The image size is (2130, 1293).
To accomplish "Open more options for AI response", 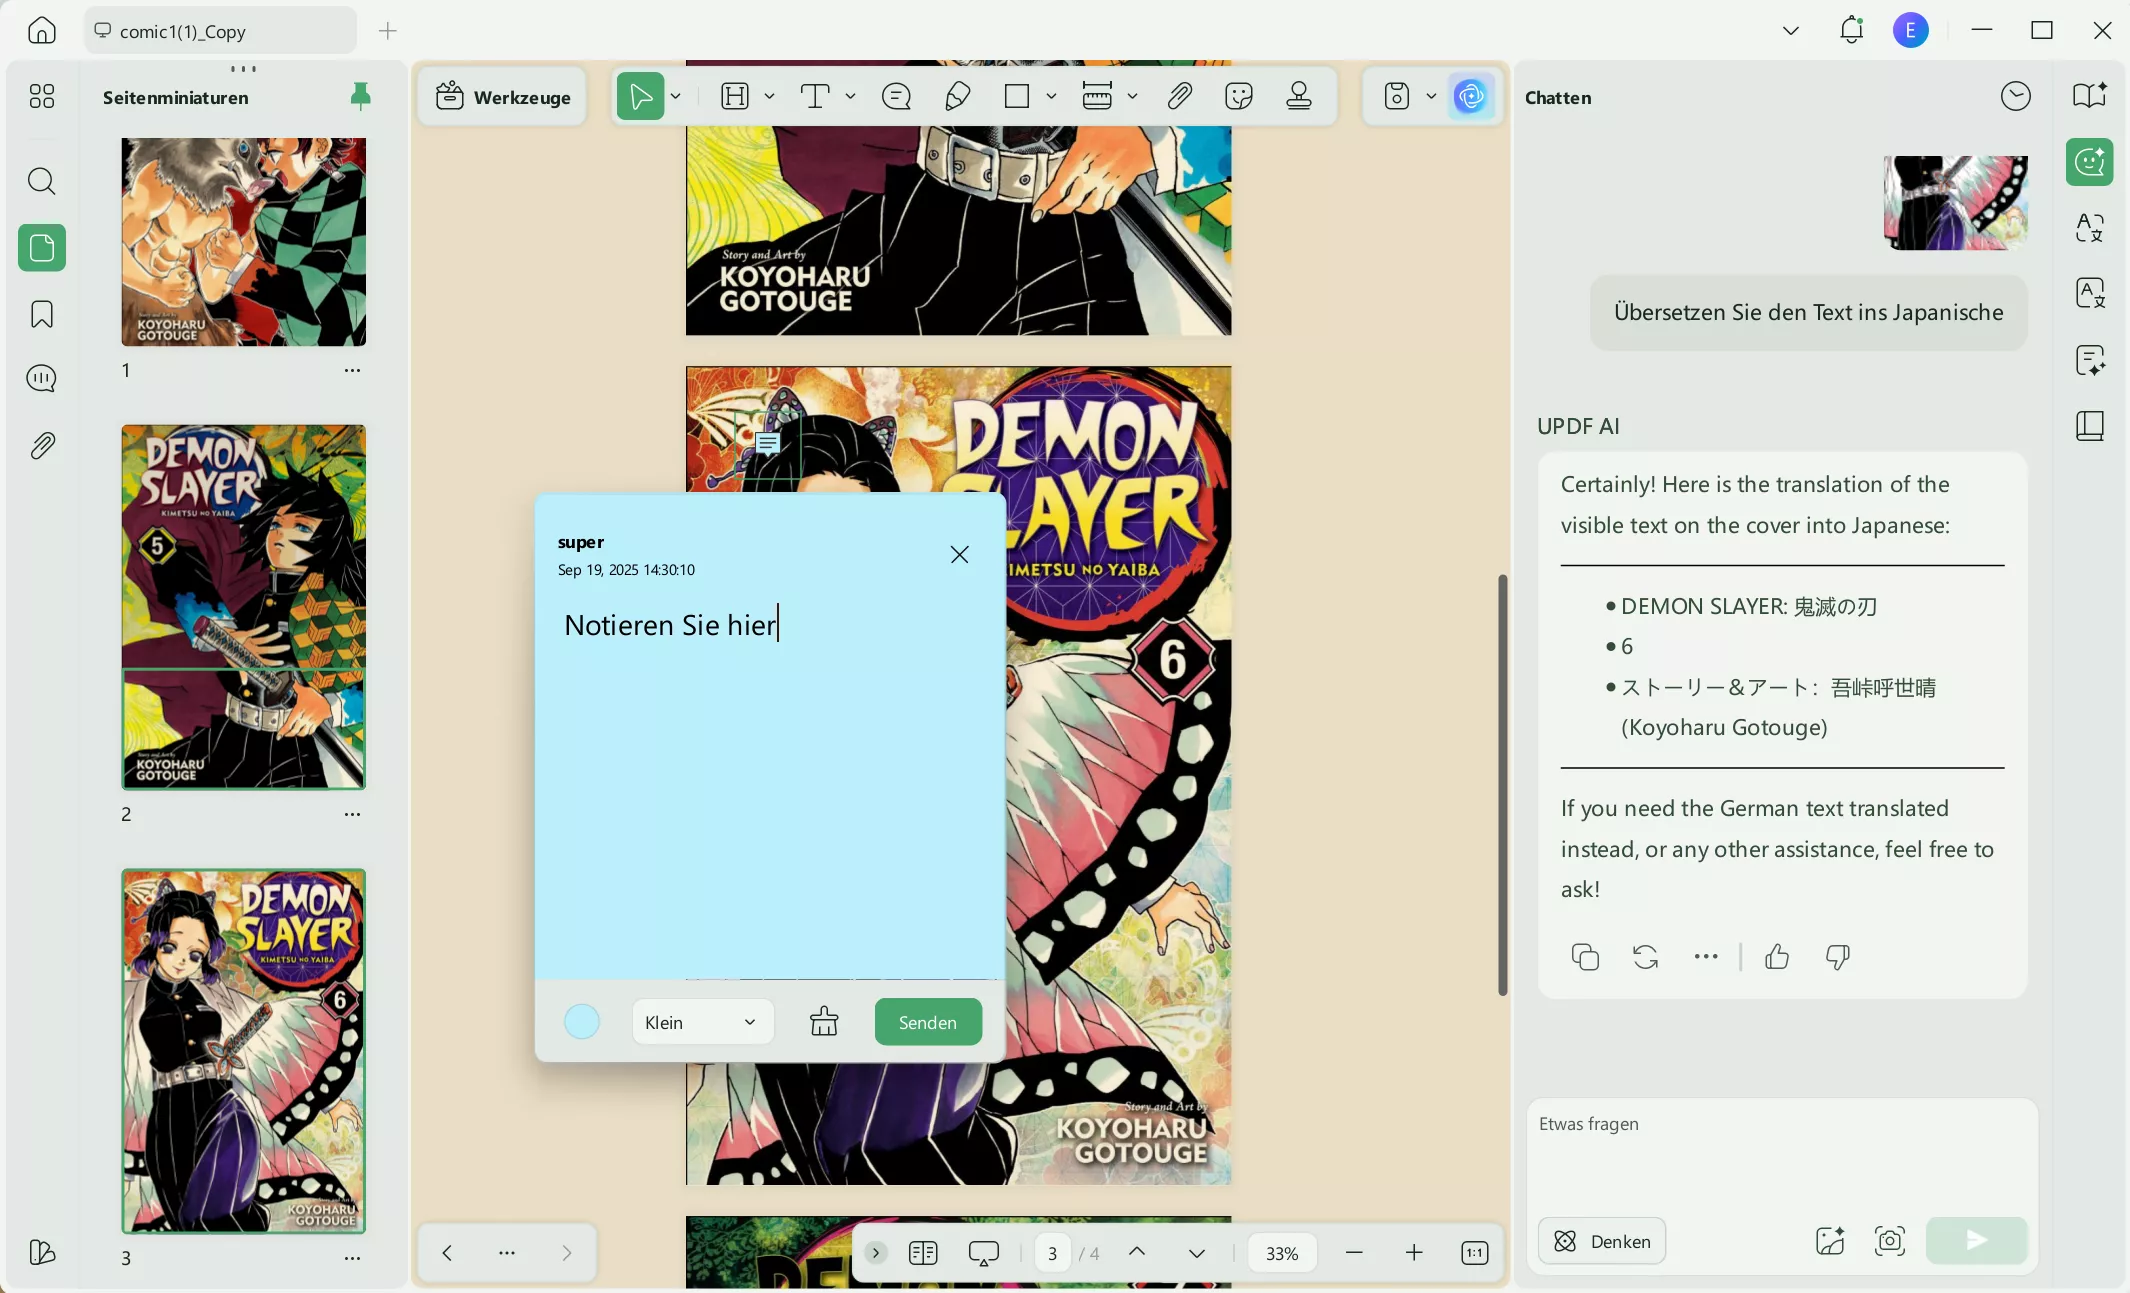I will [1706, 957].
